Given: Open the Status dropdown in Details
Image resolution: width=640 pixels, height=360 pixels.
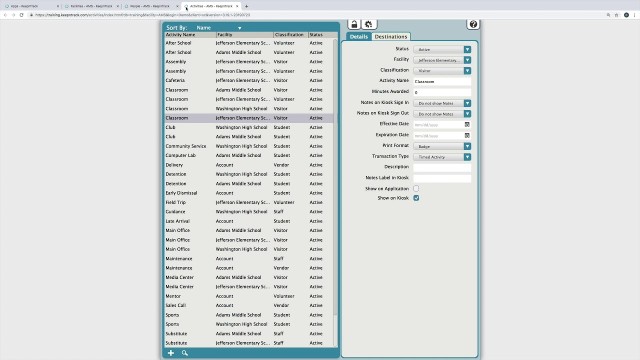Looking at the screenshot, I should tap(442, 49).
